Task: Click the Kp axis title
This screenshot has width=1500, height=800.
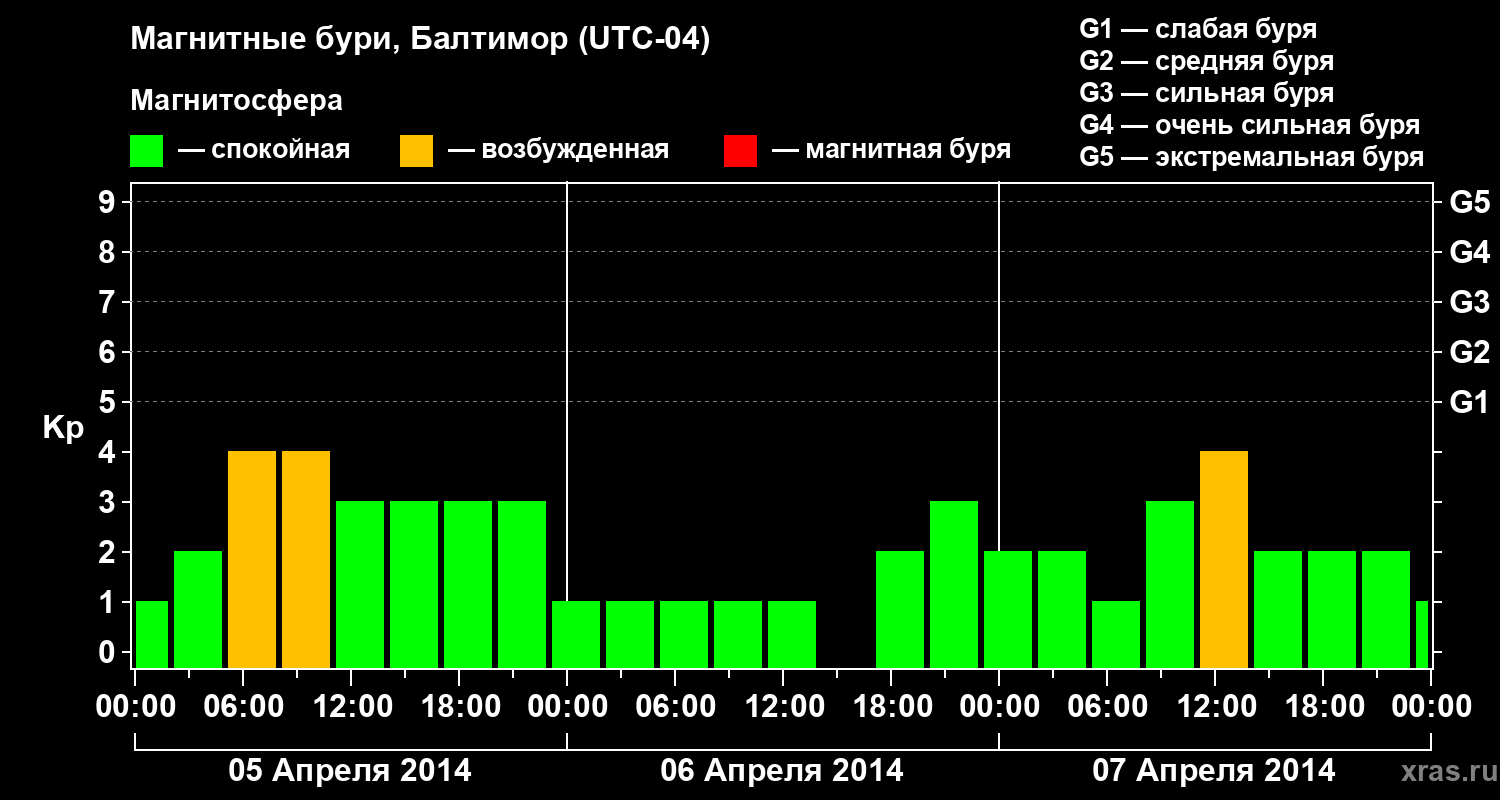Action: click(63, 429)
